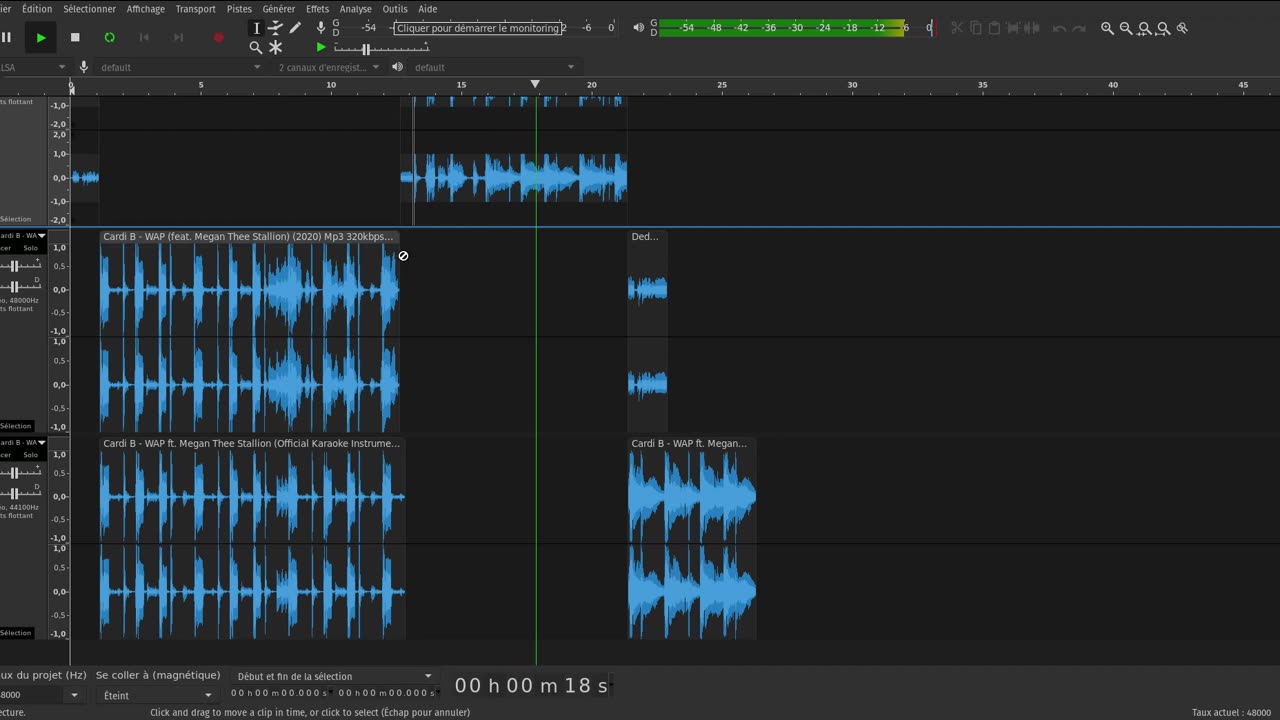Click the Pause transport button
The height and width of the screenshot is (720, 1280).
click(x=7, y=37)
